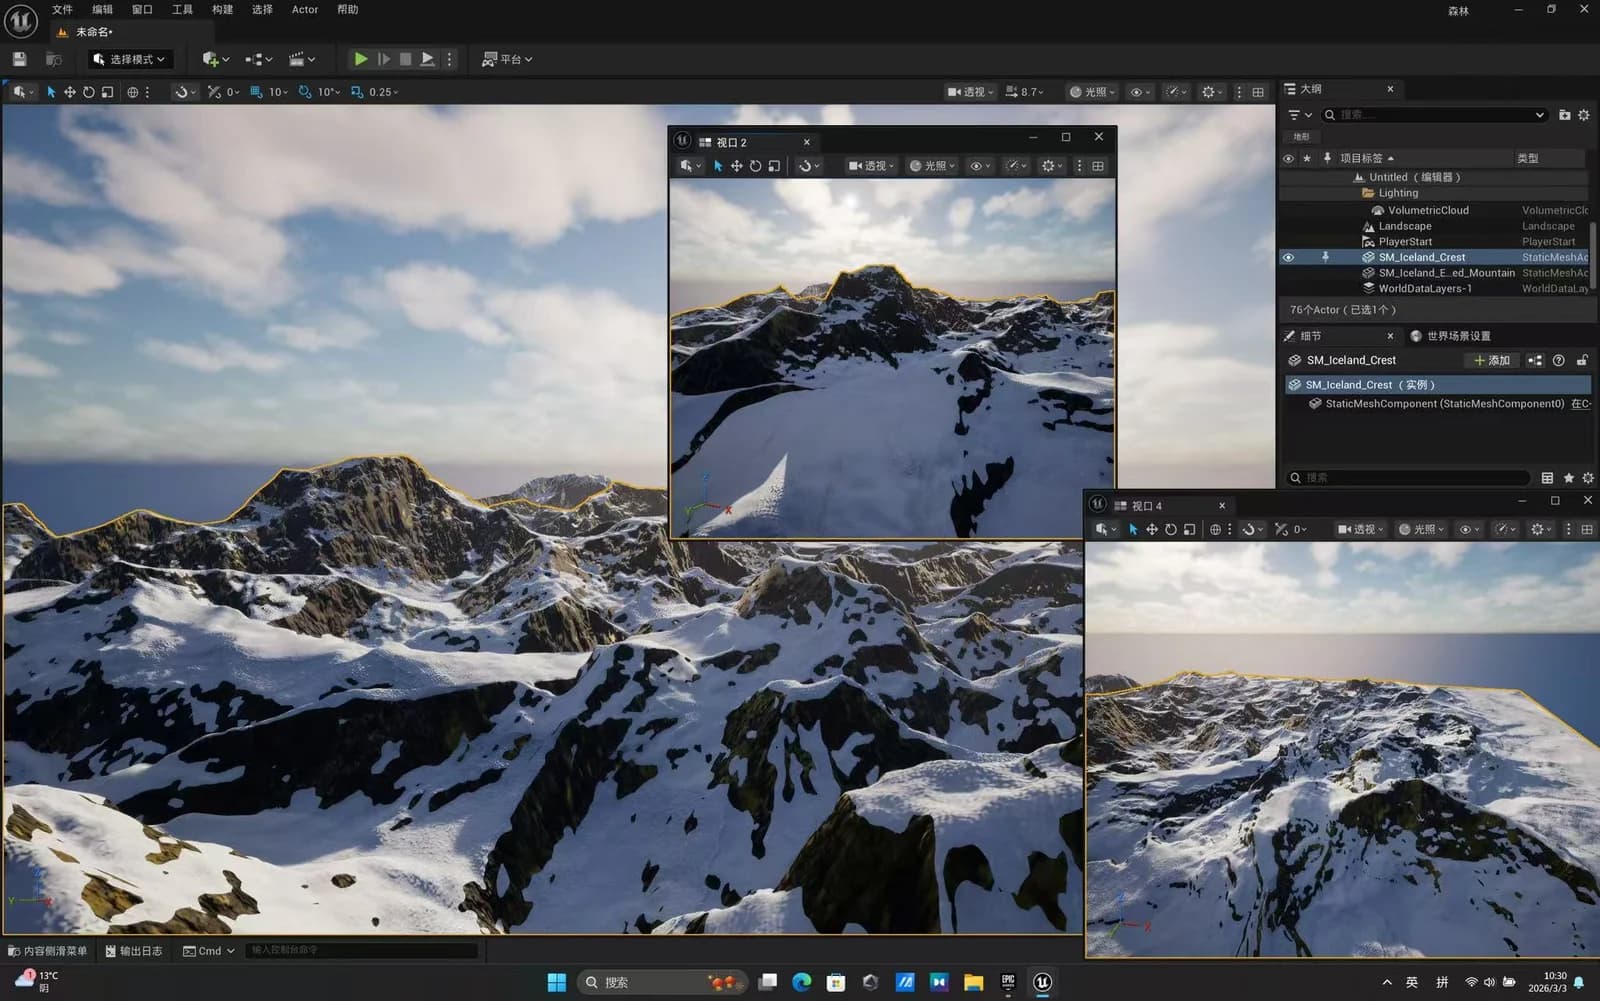The image size is (1600, 1001).
Task: Click the green Play button in the toolbar
Action: (361, 59)
